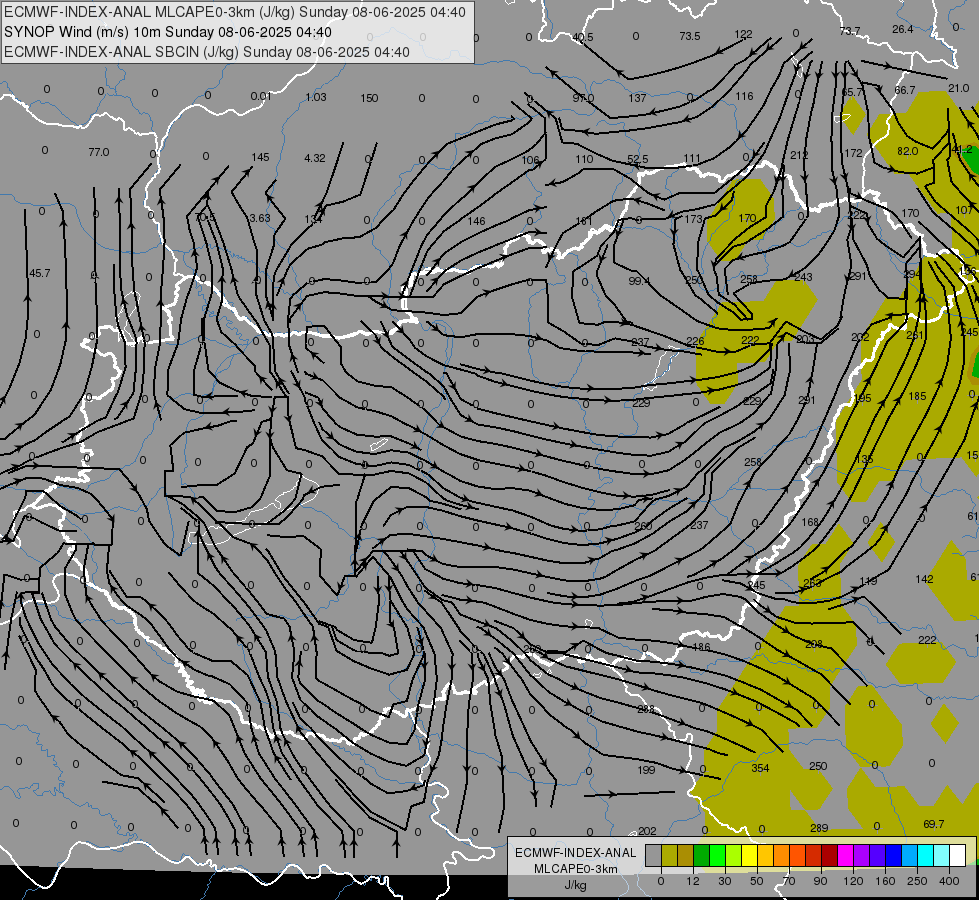Click the map value 185
979x900 pixels.
(917, 396)
